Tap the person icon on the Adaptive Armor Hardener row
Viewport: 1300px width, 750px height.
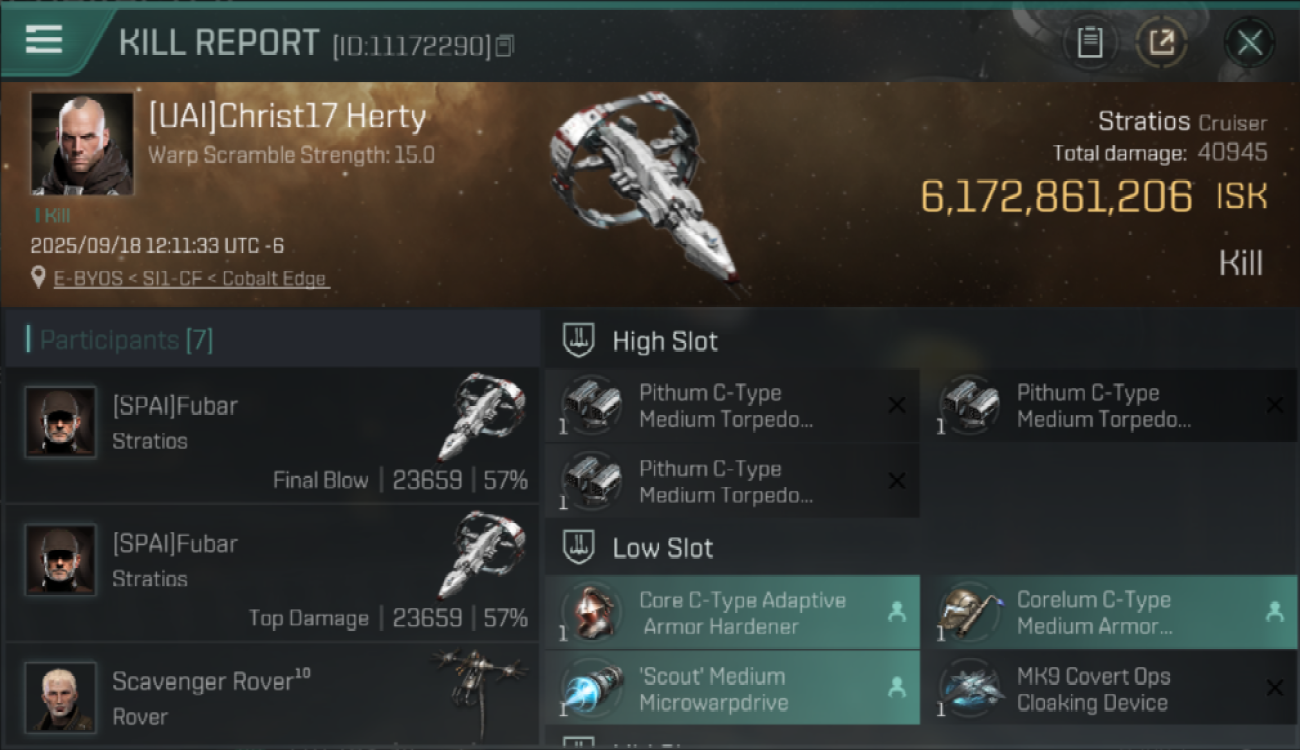tap(897, 612)
